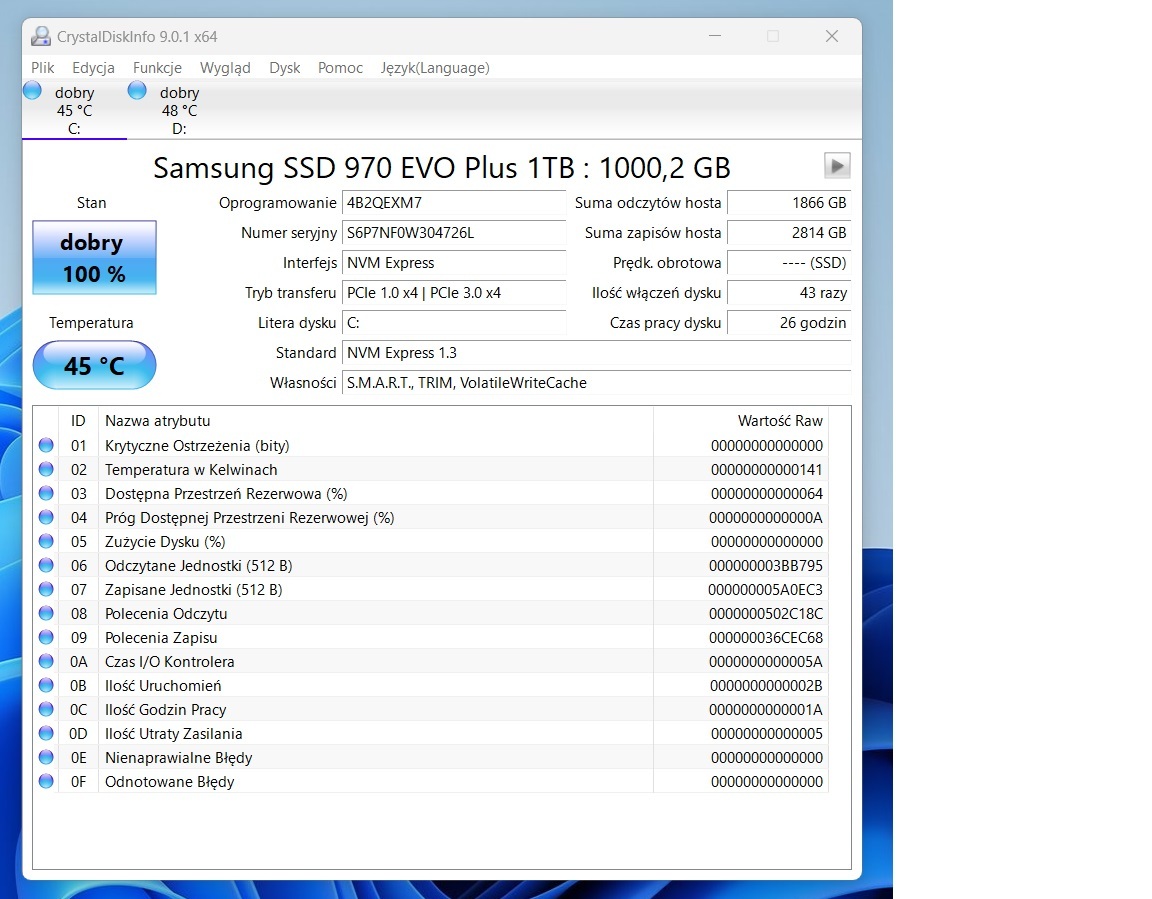Click status orb for Odczytane Jednostki
This screenshot has width=1152, height=899.
46,565
